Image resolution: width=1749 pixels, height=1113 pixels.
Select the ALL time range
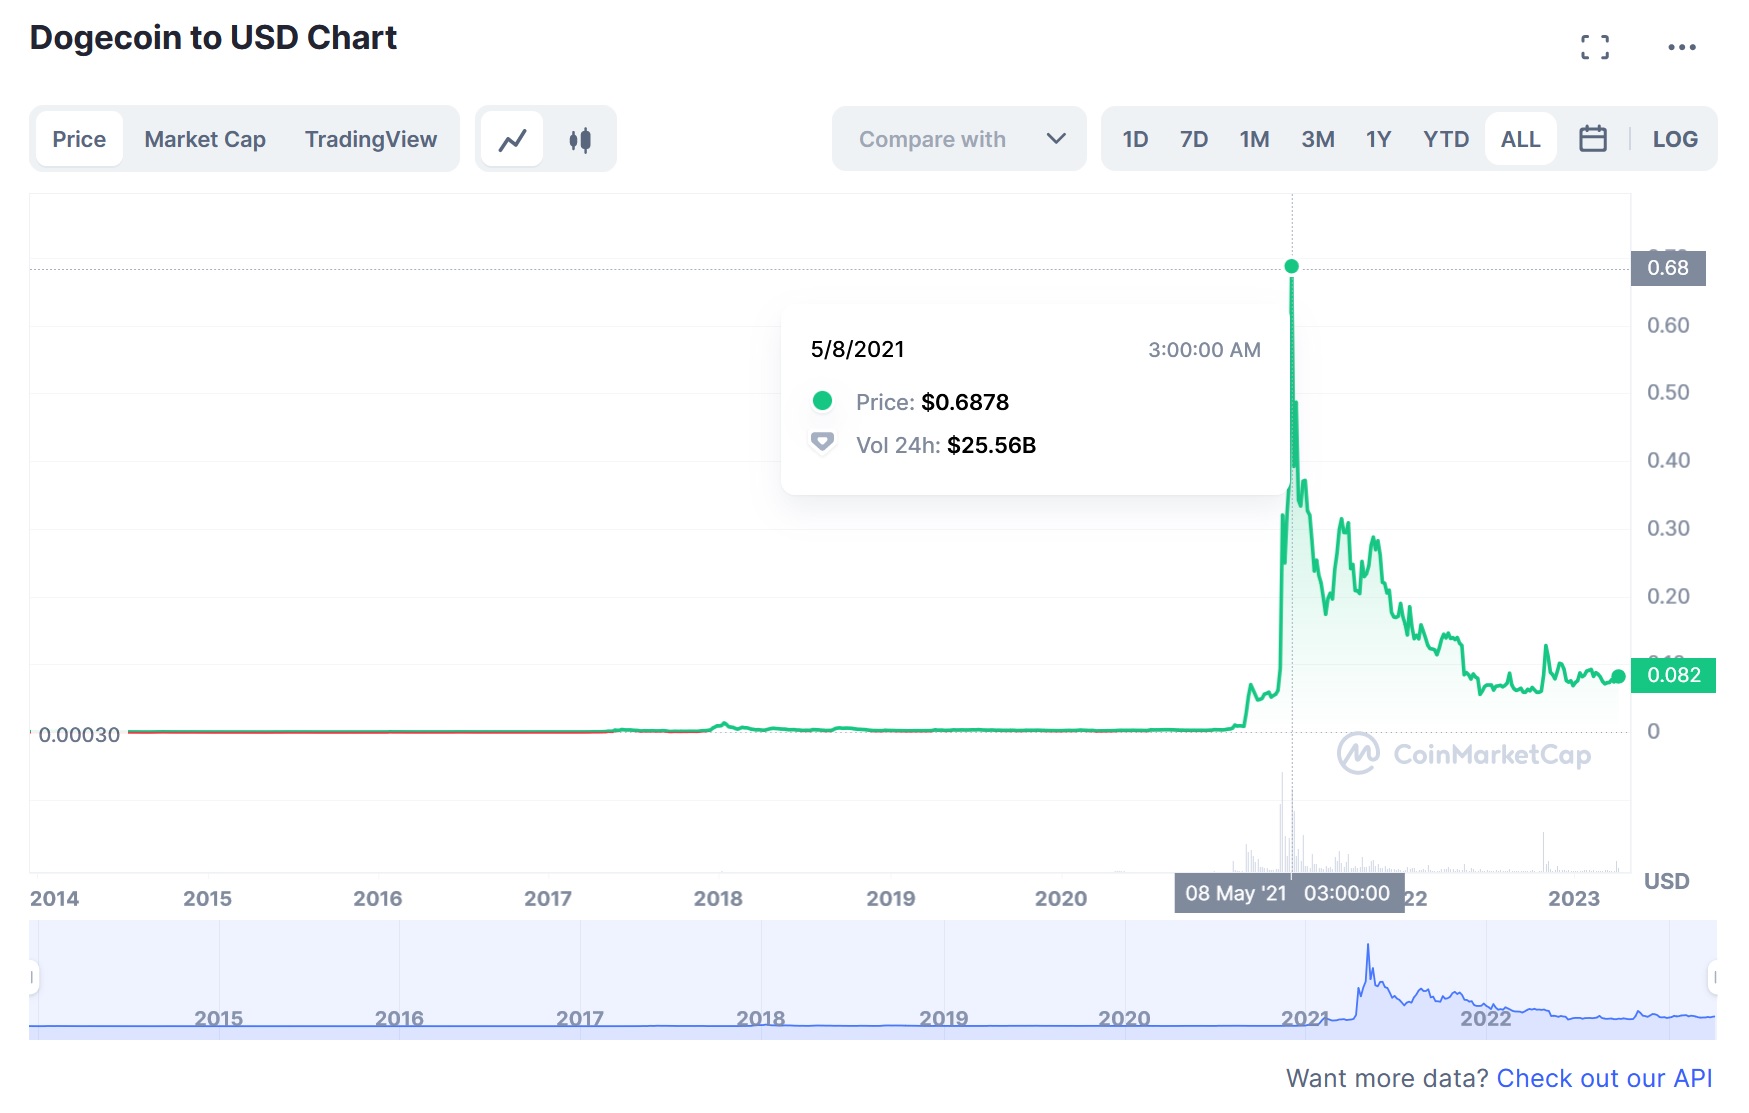[1521, 139]
